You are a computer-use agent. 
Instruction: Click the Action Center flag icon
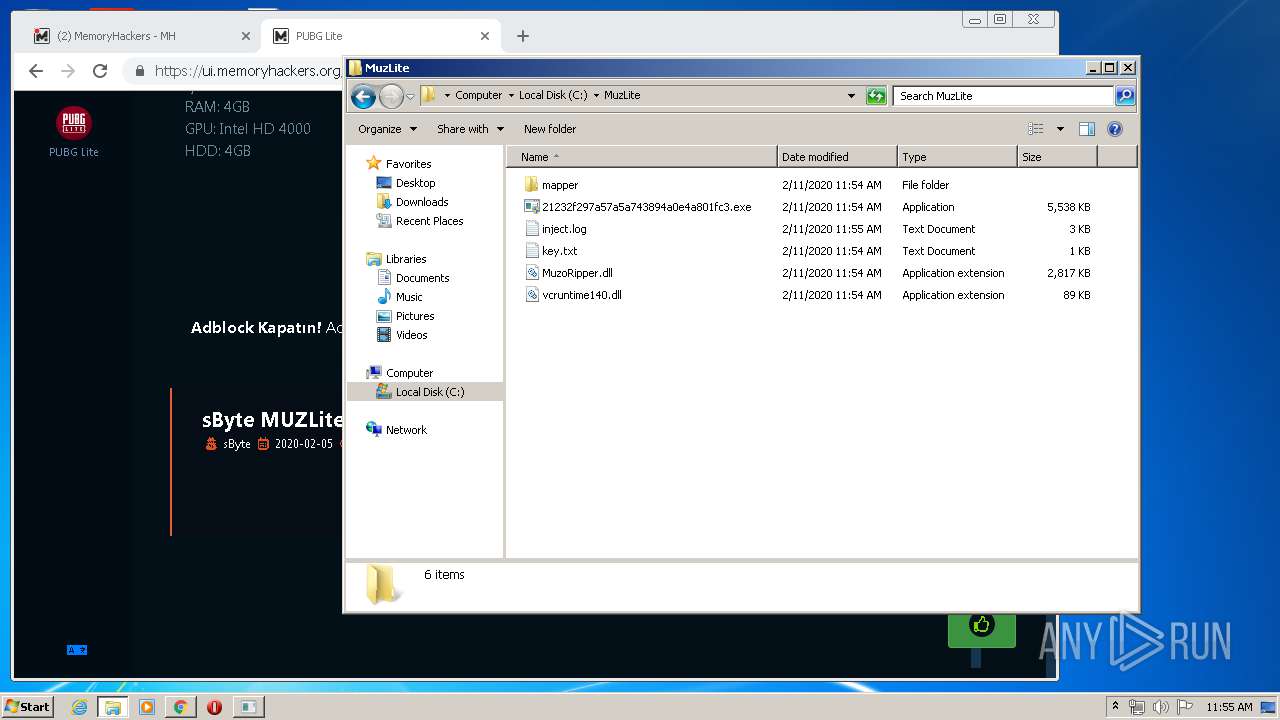click(x=1184, y=707)
